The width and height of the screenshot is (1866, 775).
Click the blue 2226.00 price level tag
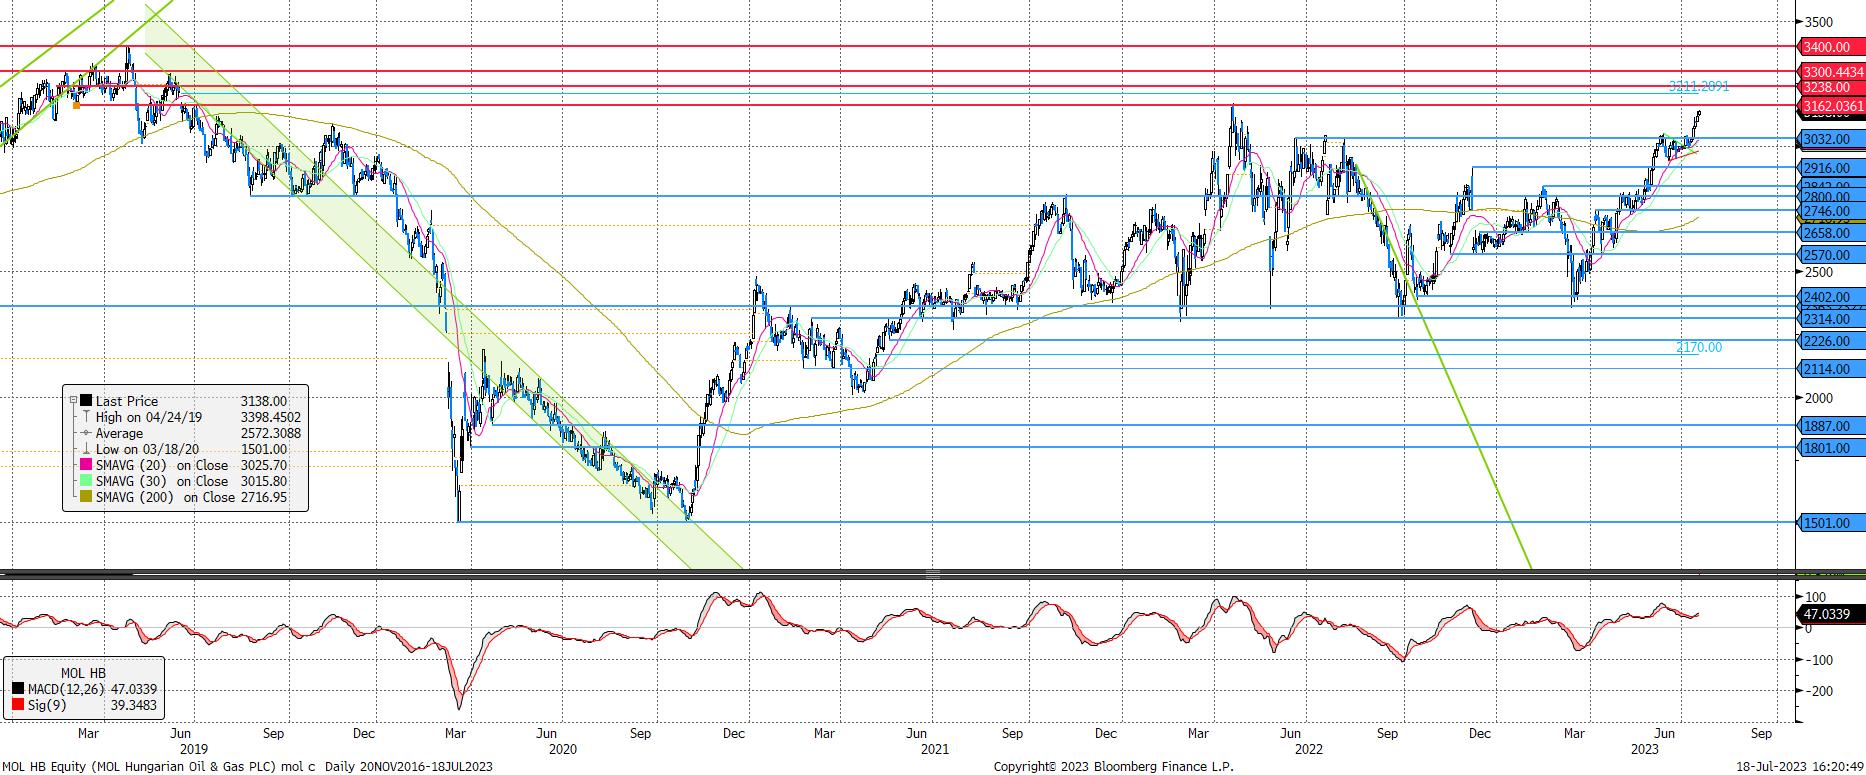pos(1832,341)
